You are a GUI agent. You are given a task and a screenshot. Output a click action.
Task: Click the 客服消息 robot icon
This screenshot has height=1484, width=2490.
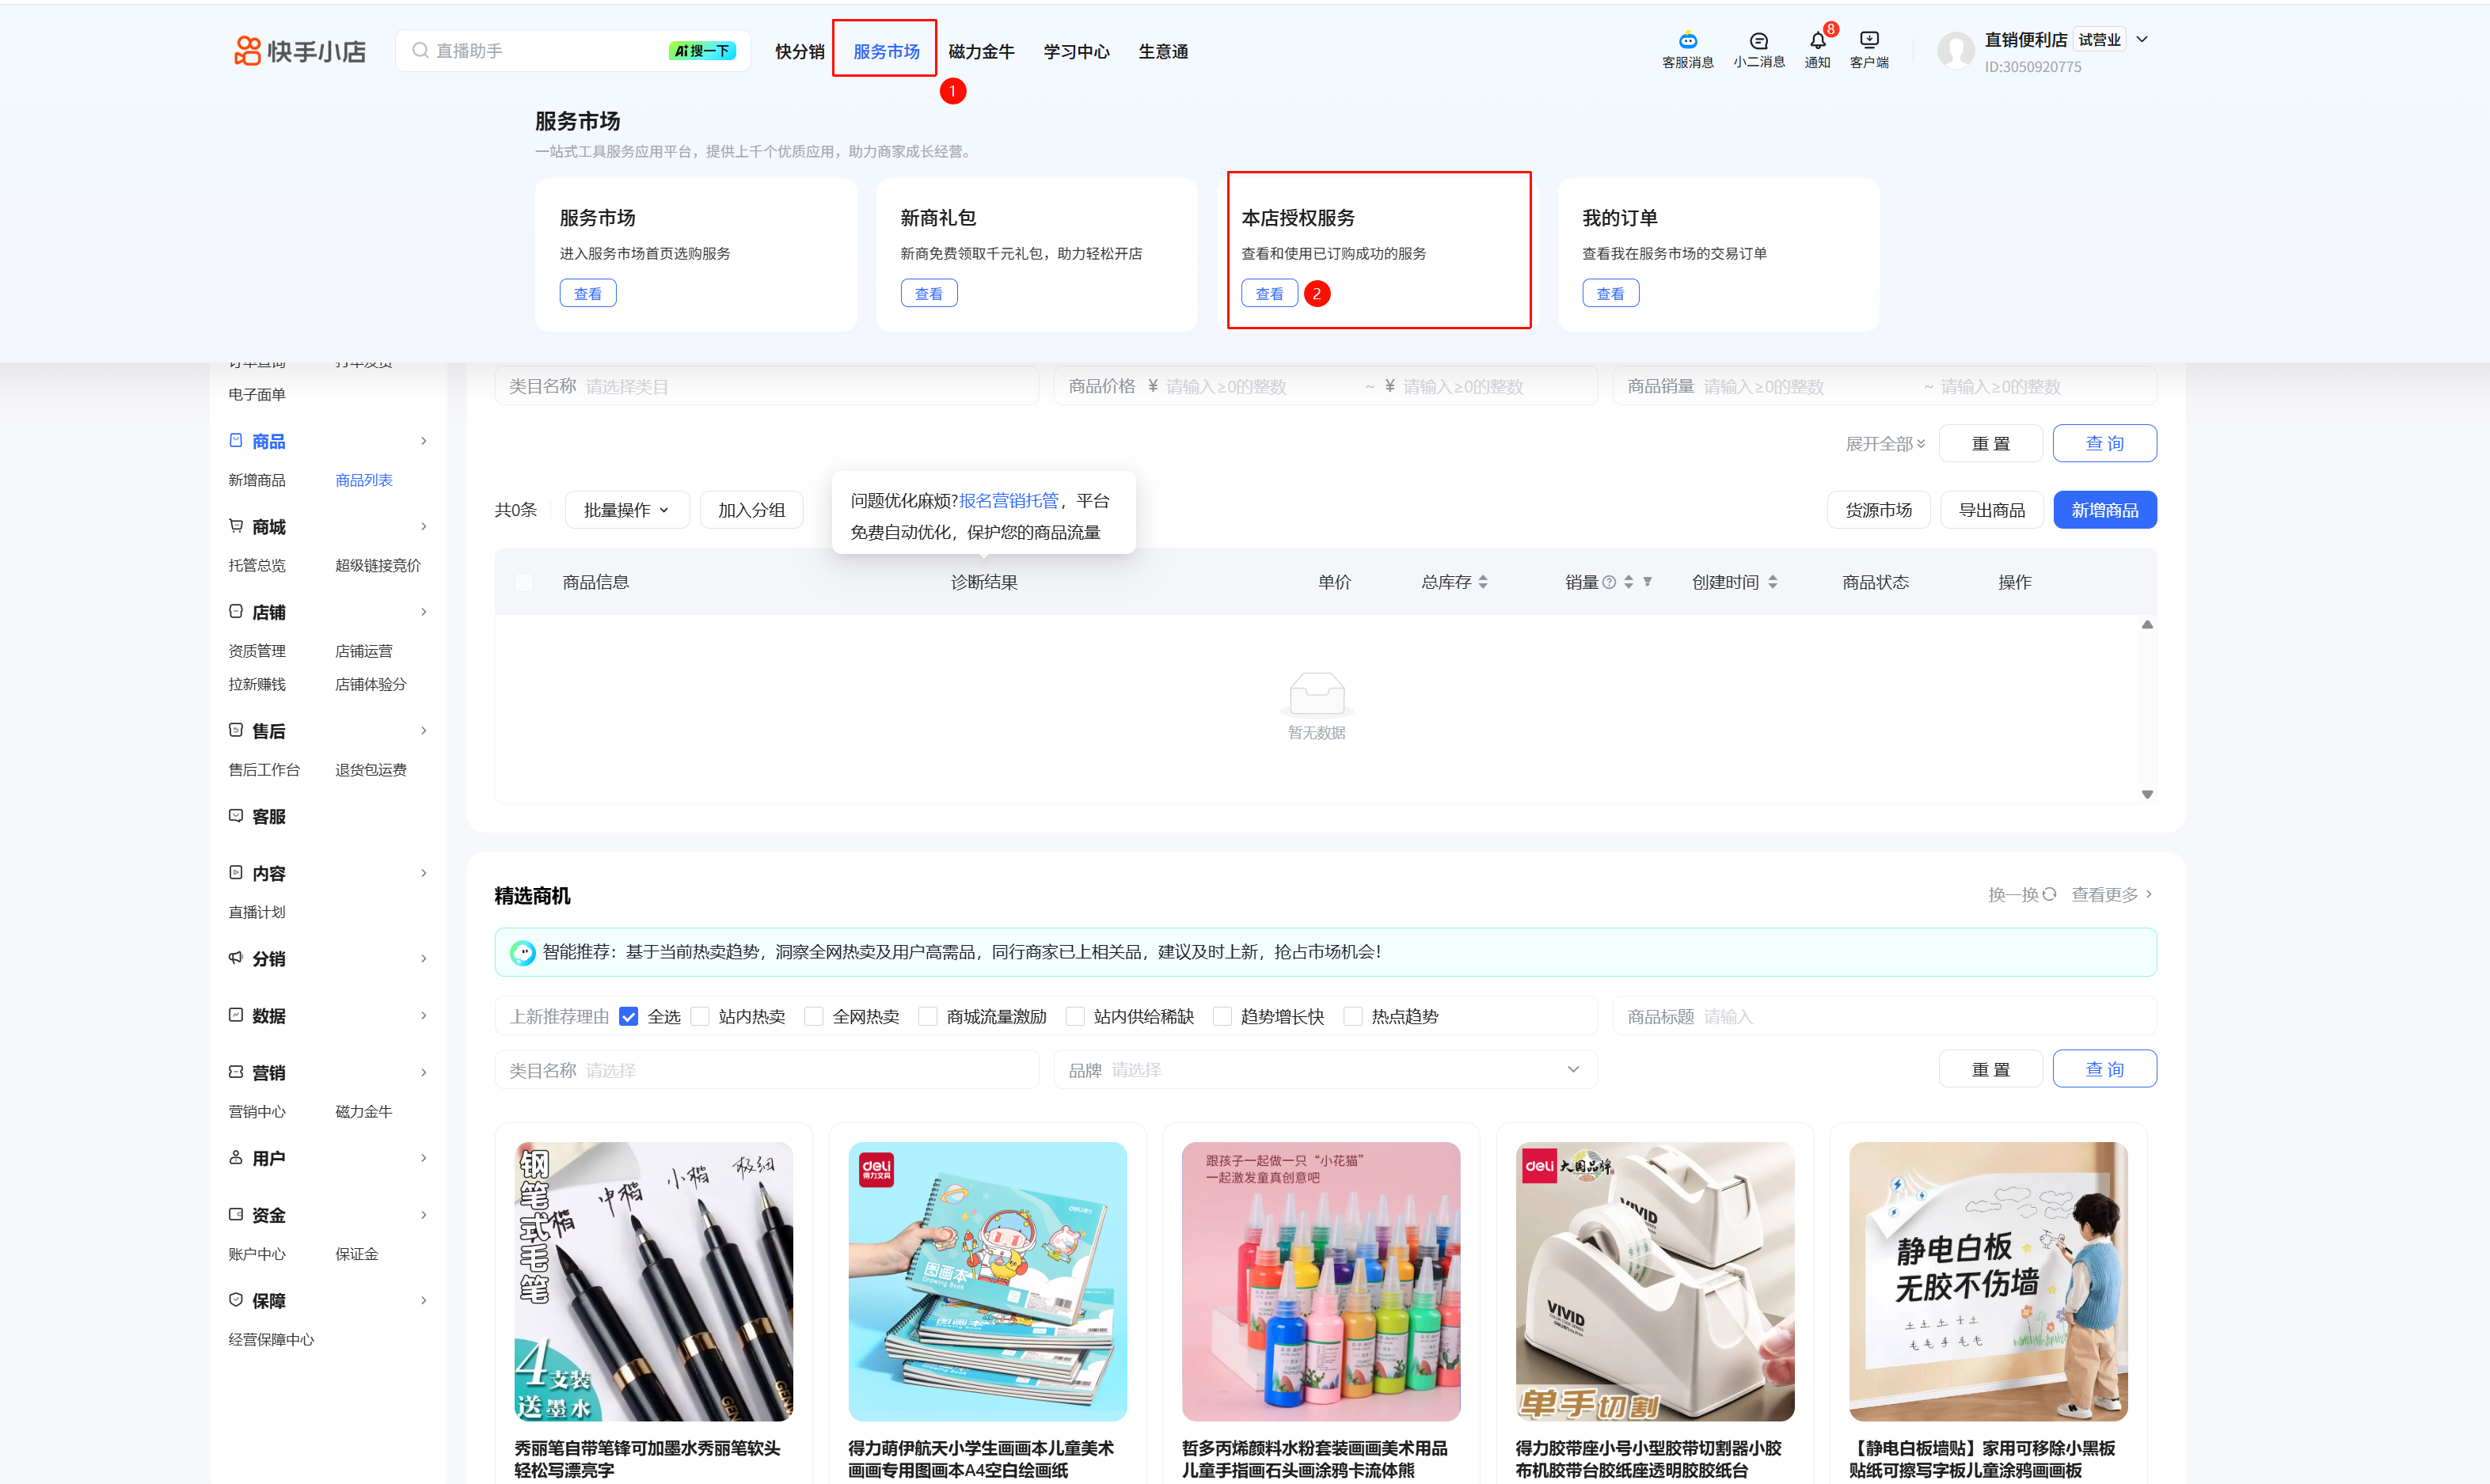click(1687, 40)
